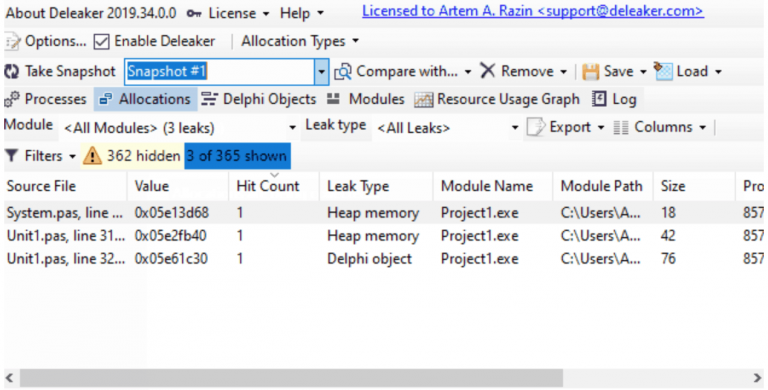This screenshot has width=768, height=390.
Task: Click the Processes gears icon
Action: pos(12,99)
